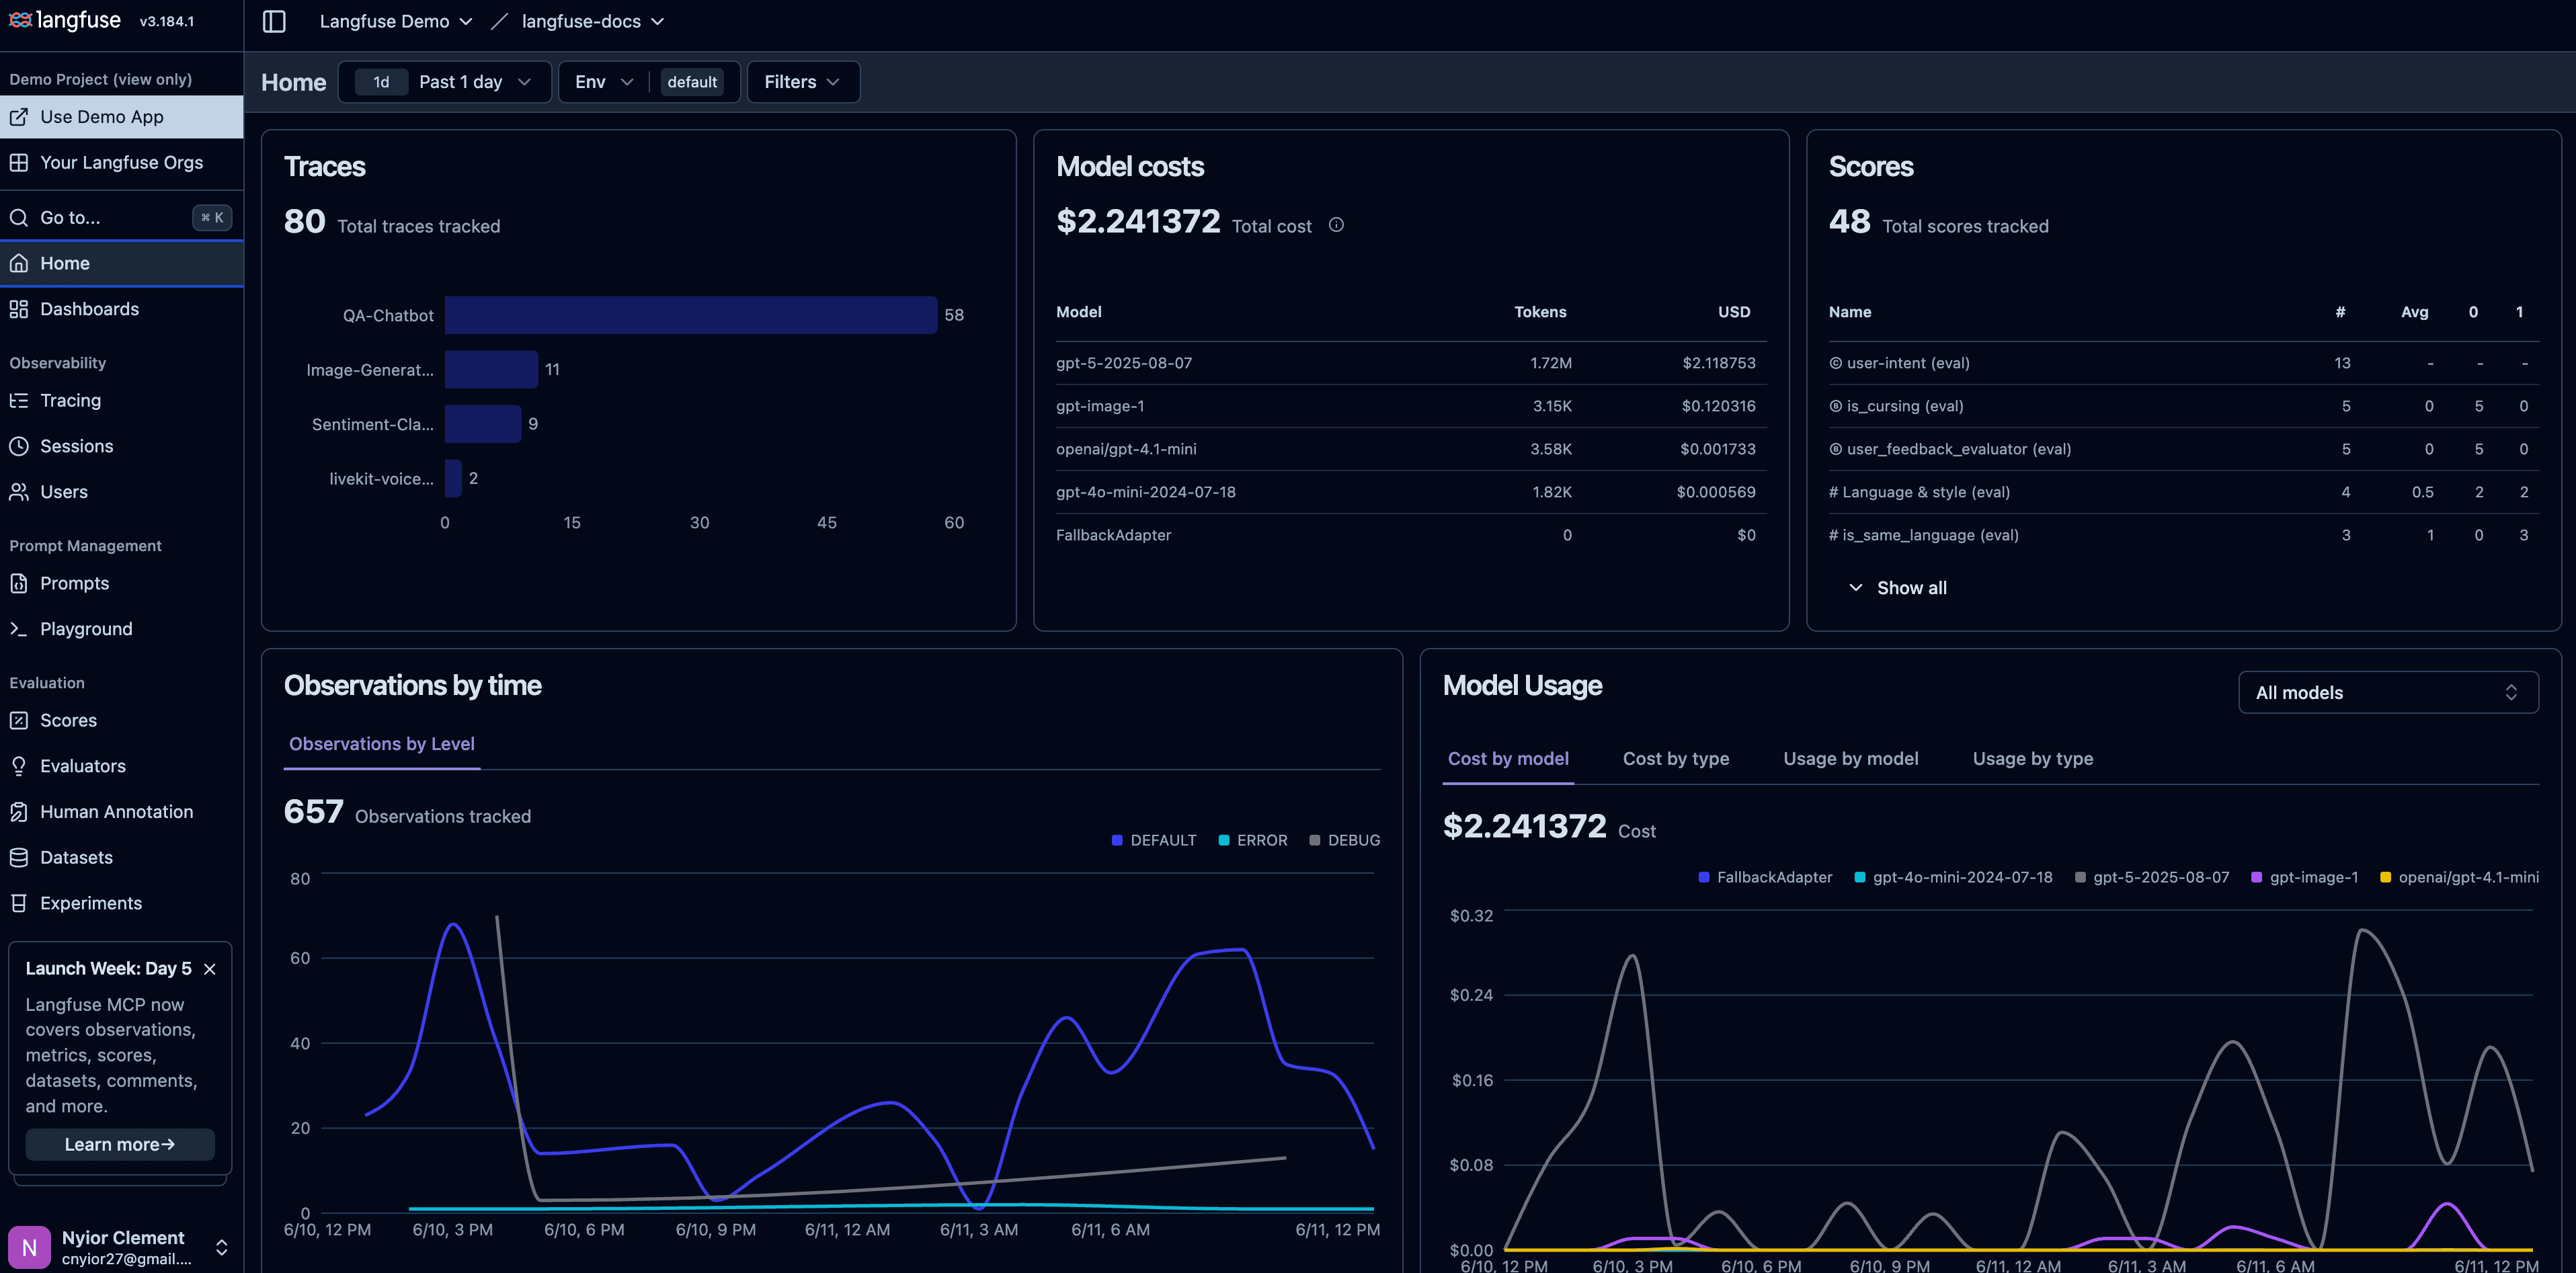Click the Home house icon in sidebar
The width and height of the screenshot is (2576, 1273).
tap(19, 263)
